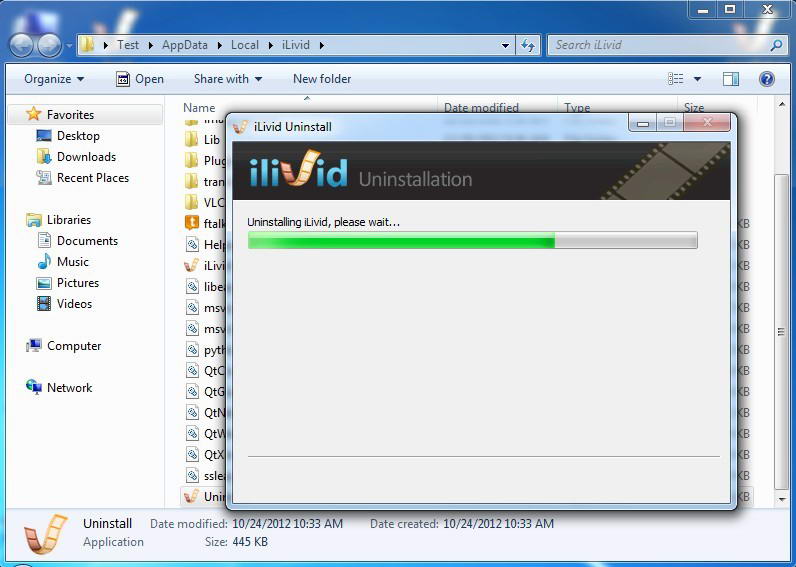Viewport: 796px width, 567px height.
Task: Select Libraries in the navigation pane
Action: 69,220
